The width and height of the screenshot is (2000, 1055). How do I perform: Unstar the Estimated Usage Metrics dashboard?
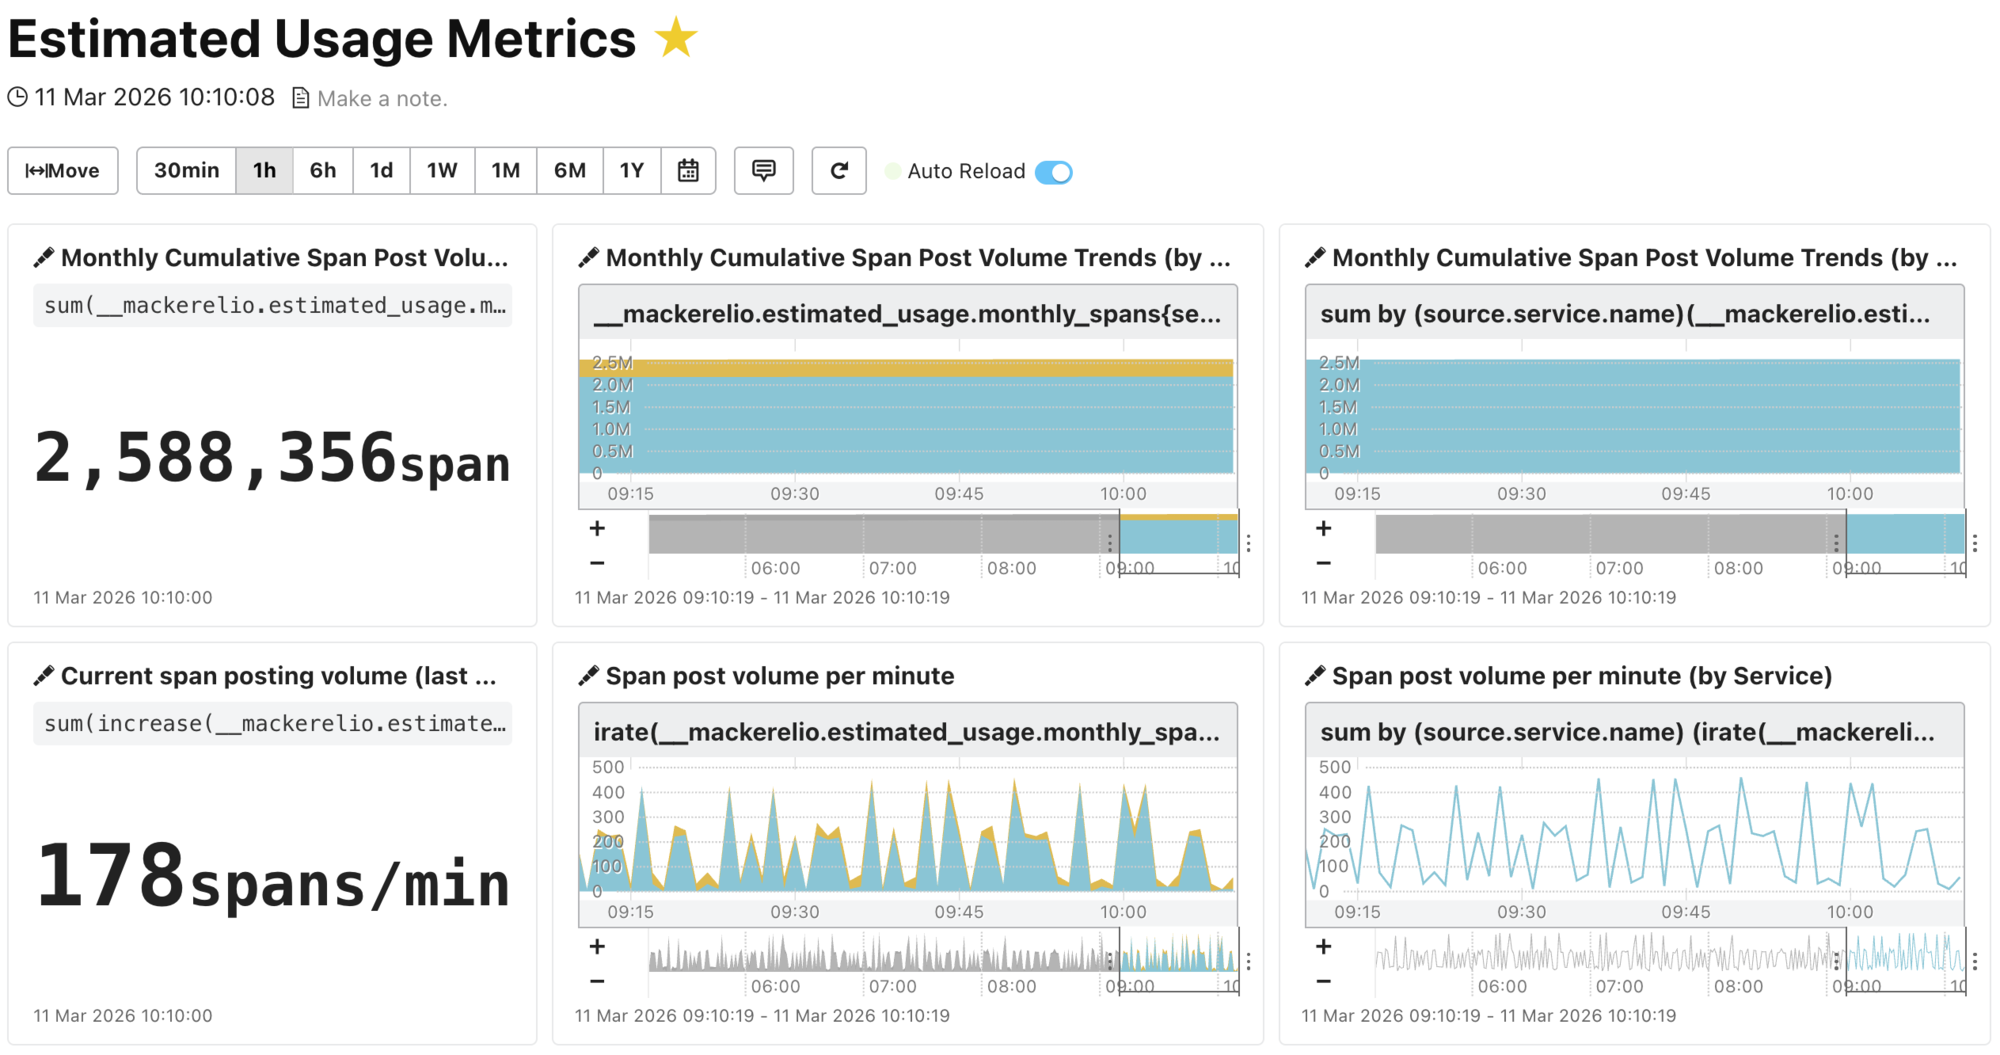pyautogui.click(x=676, y=39)
